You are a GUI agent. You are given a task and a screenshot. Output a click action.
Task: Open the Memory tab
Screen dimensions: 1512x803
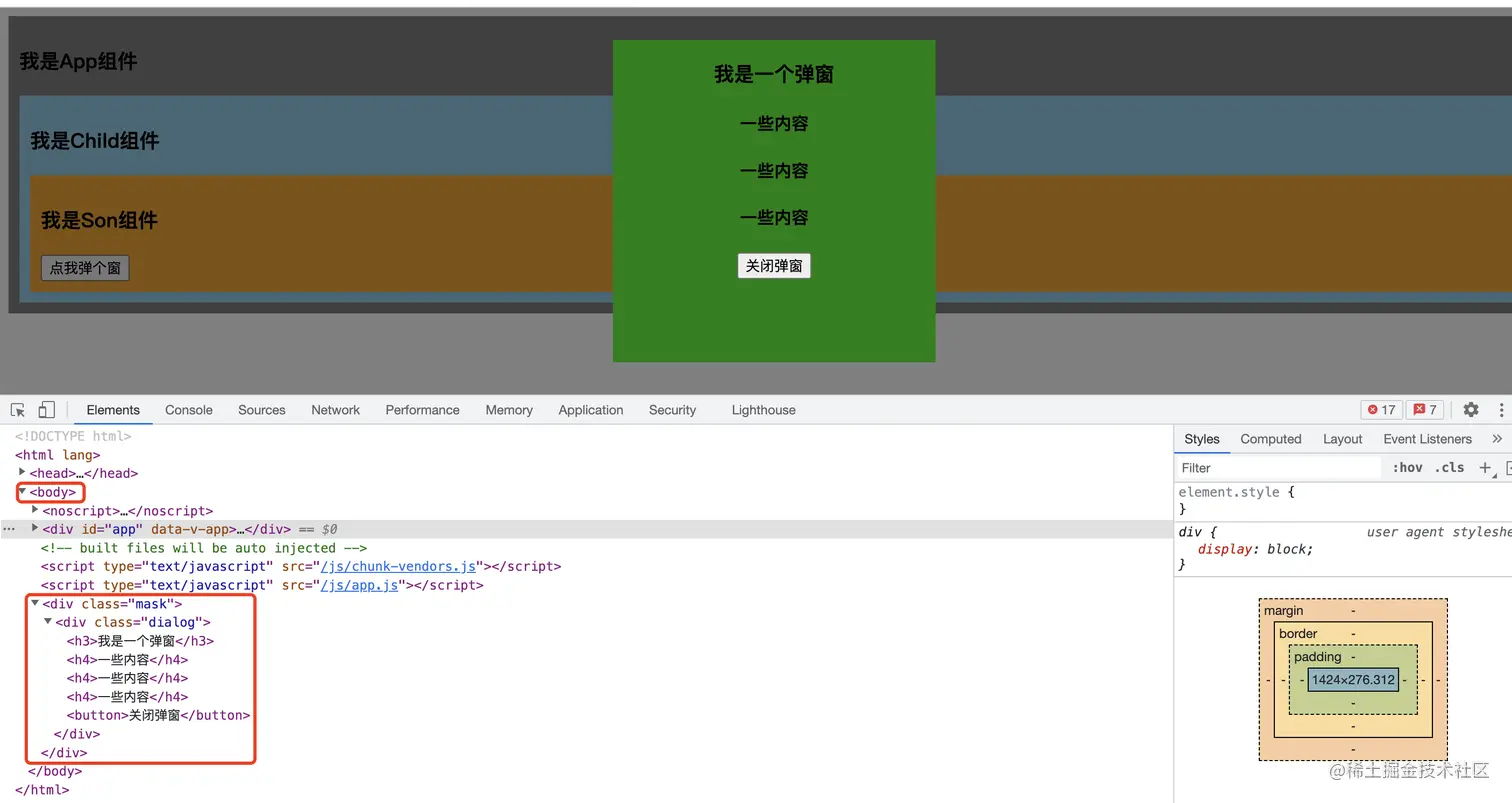coord(509,410)
